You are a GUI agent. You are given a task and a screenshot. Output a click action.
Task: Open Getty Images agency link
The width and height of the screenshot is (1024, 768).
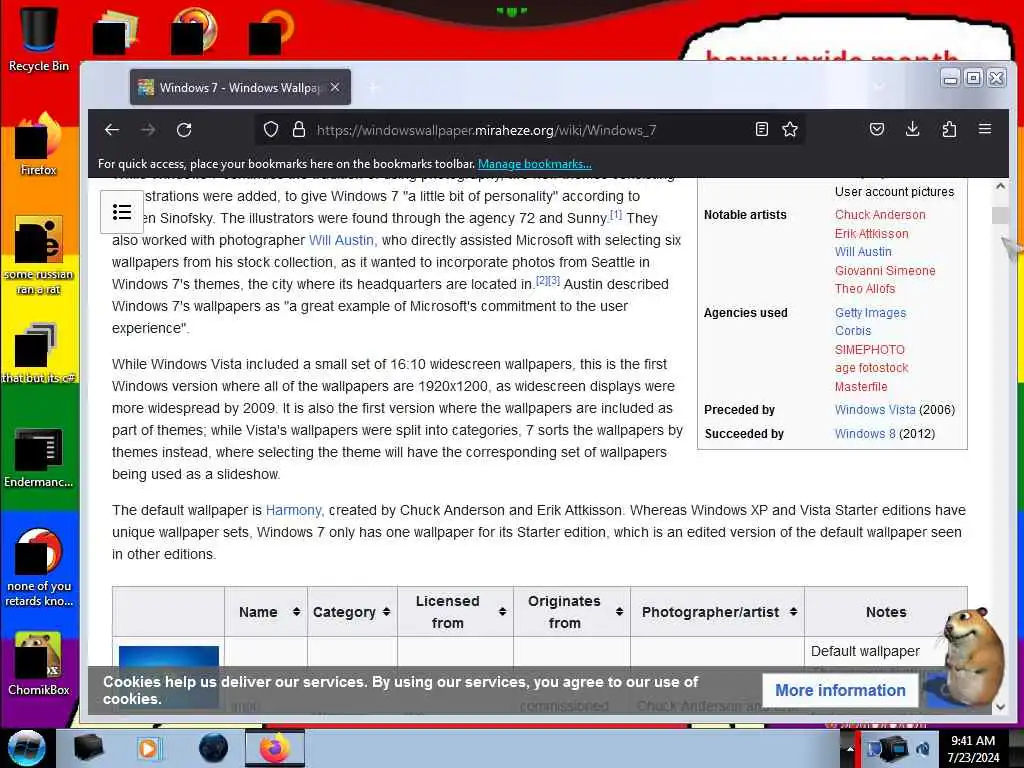pos(870,313)
